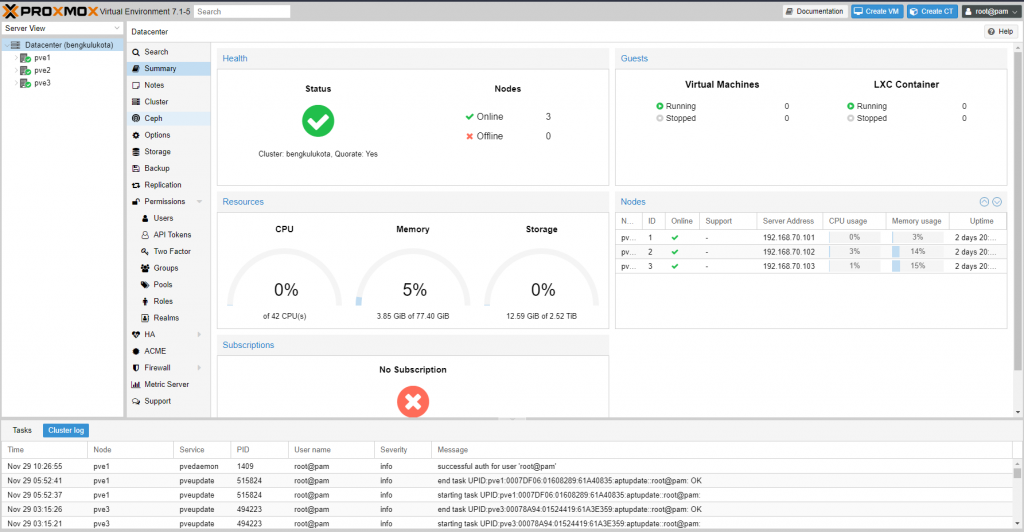This screenshot has height=532, width=1024.
Task: Click the No Subscription red X icon
Action: click(413, 401)
